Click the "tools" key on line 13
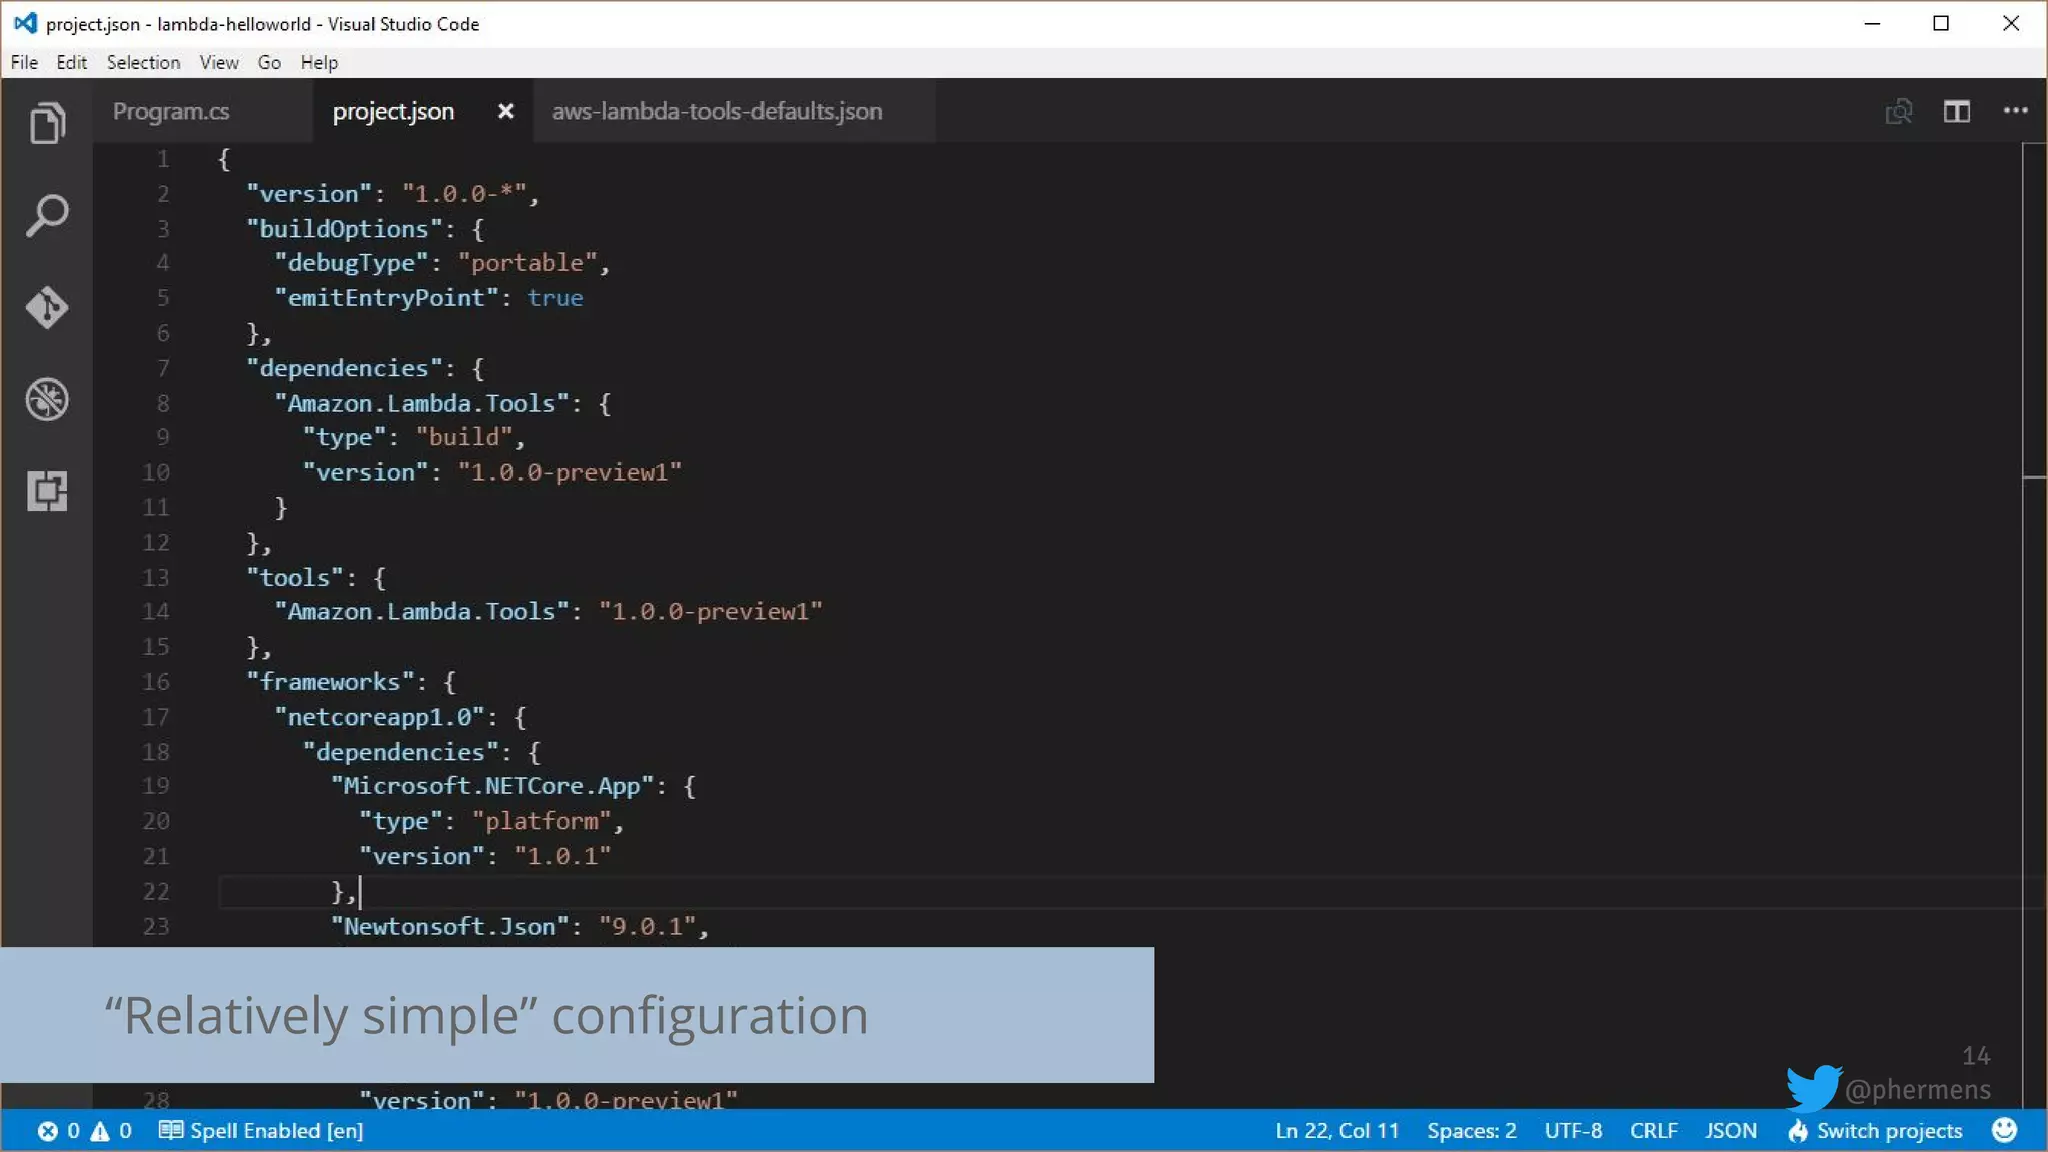 pos(295,578)
